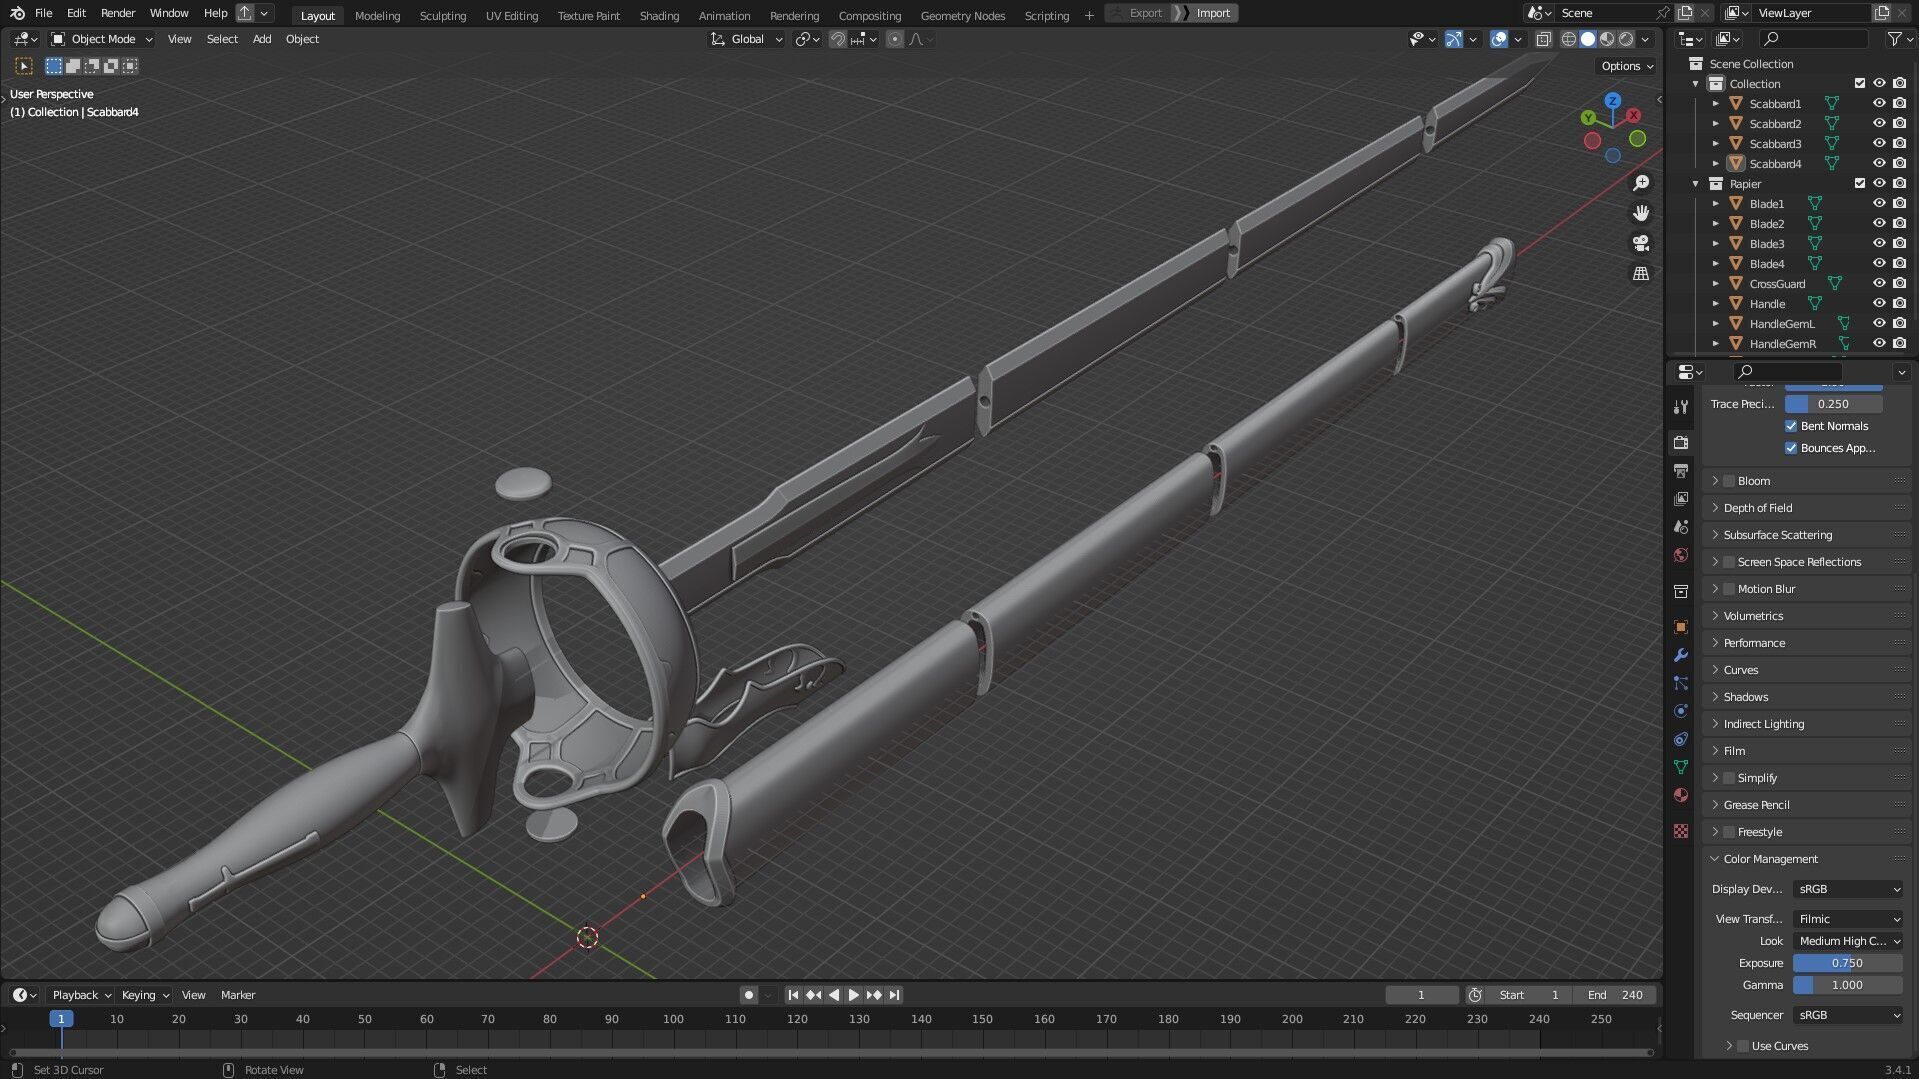The width and height of the screenshot is (1919, 1079).
Task: Click the auto keying record button
Action: pyautogui.click(x=748, y=995)
